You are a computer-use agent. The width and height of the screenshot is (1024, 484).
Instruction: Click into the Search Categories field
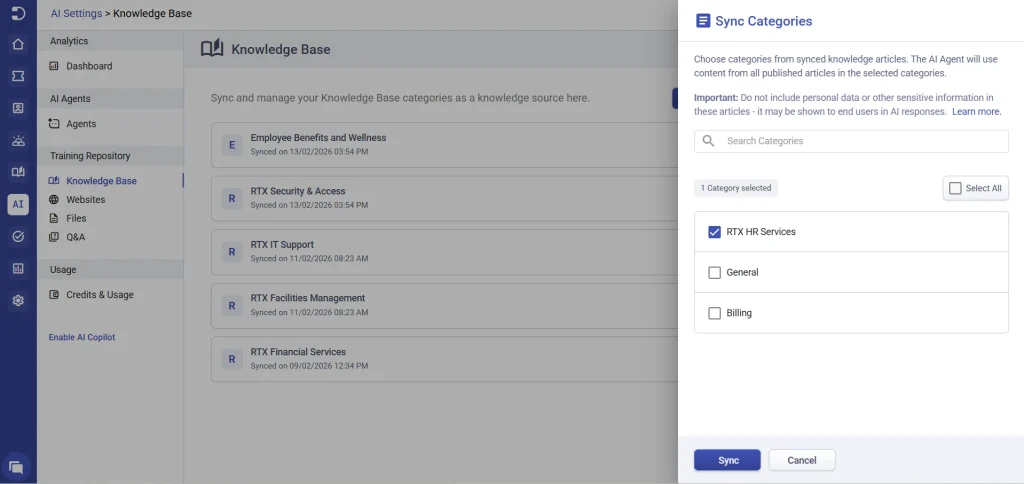851,141
